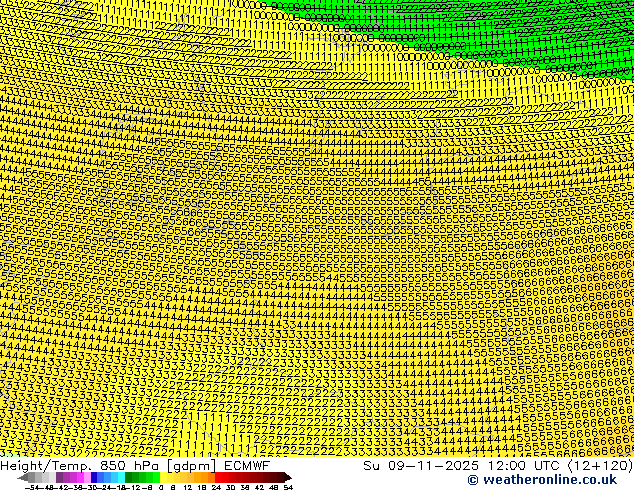The height and width of the screenshot is (490, 634).
Task: Click the '48' legend scale label
Action: (x=274, y=487)
